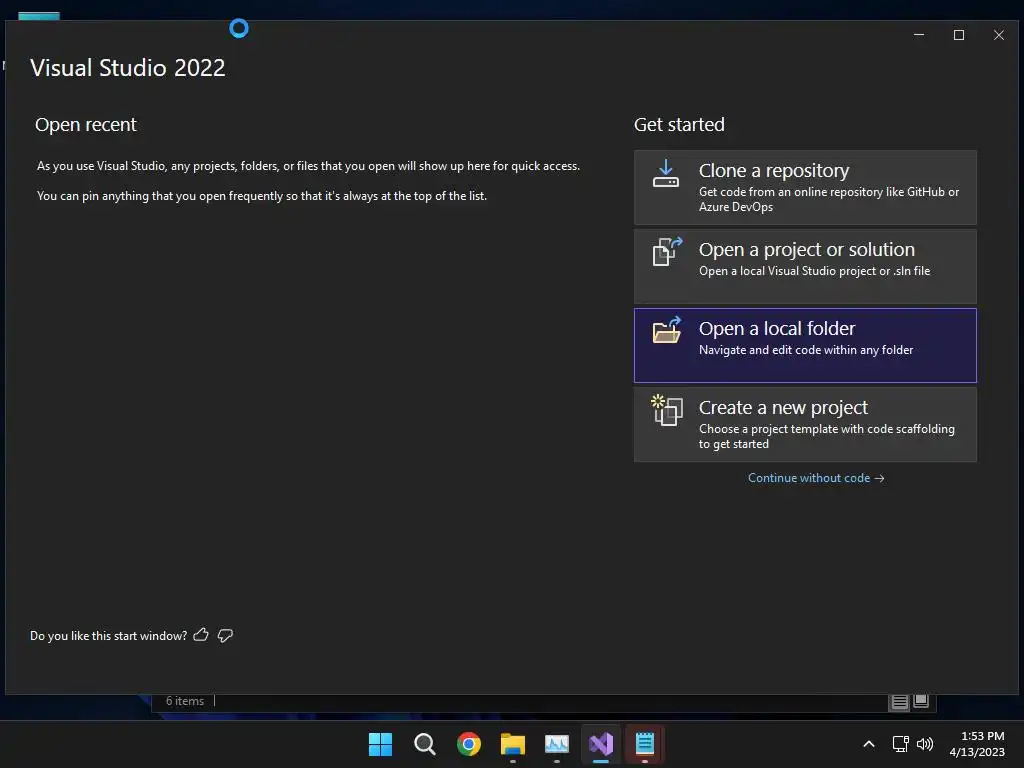
Task: Open the performance monitor taskbar app
Action: [557, 744]
